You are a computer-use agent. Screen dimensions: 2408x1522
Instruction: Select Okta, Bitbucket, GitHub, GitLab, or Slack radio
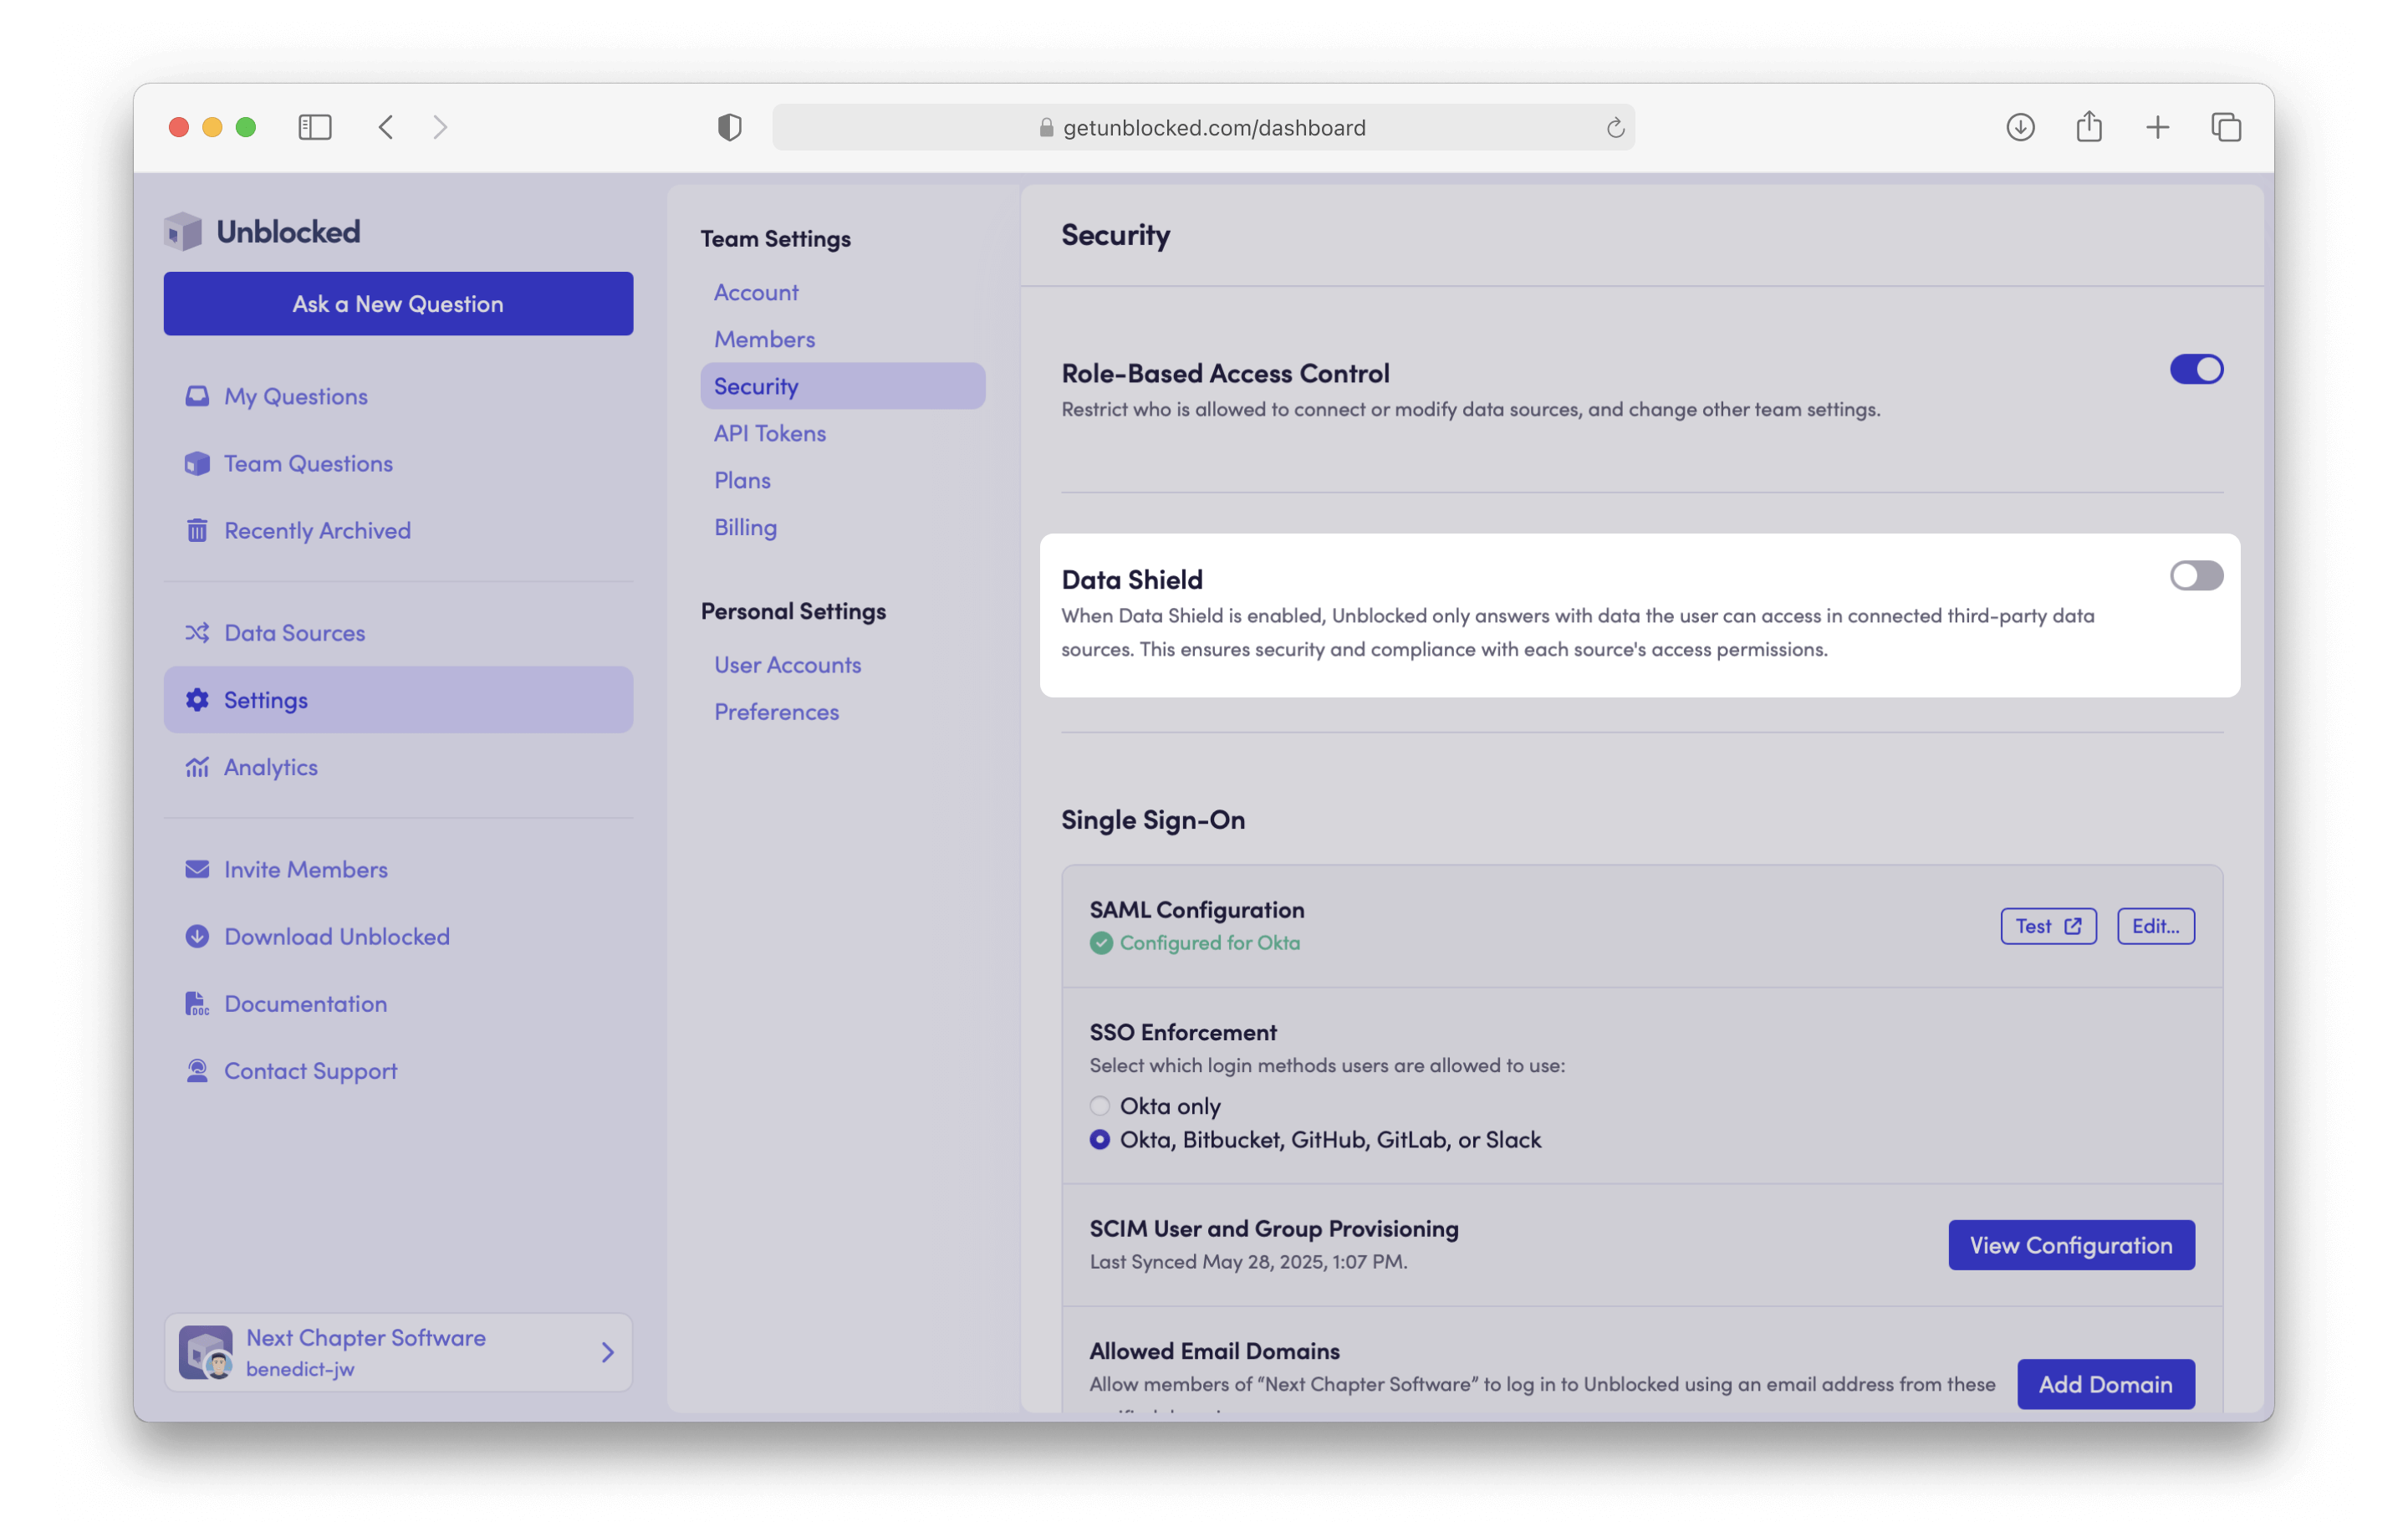coord(1100,1139)
